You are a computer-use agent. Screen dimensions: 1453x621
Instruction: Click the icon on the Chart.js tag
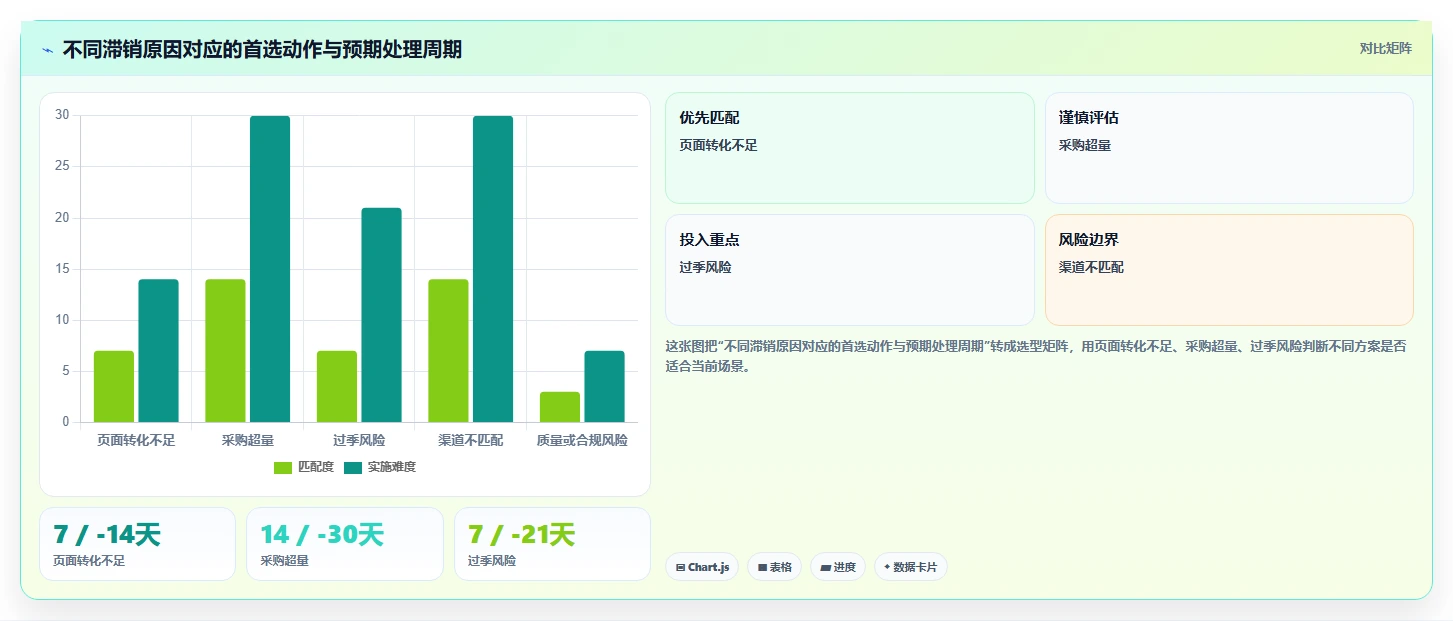tap(680, 567)
